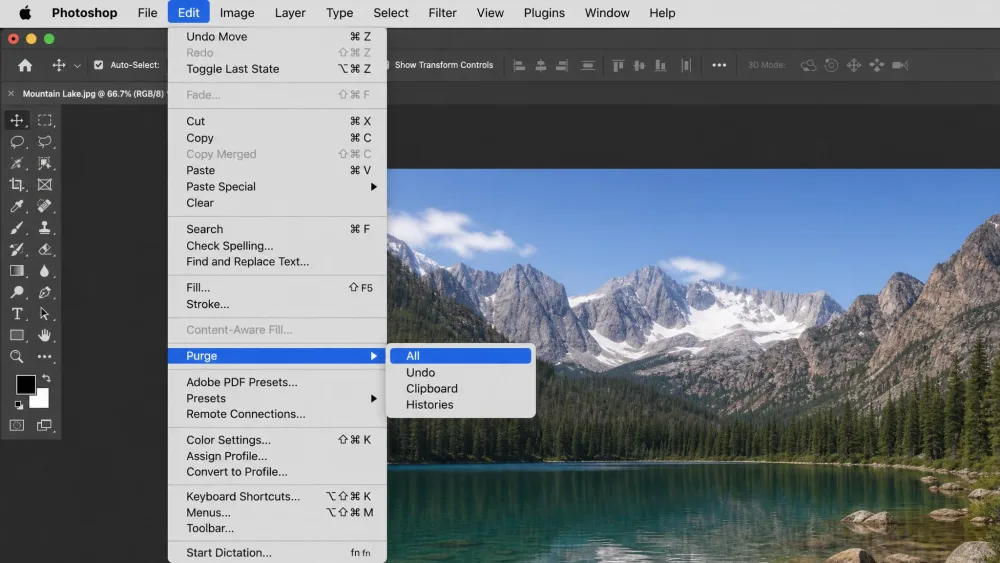The image size is (1000, 563).
Task: Select the Object Selection tool
Action: 45,163
